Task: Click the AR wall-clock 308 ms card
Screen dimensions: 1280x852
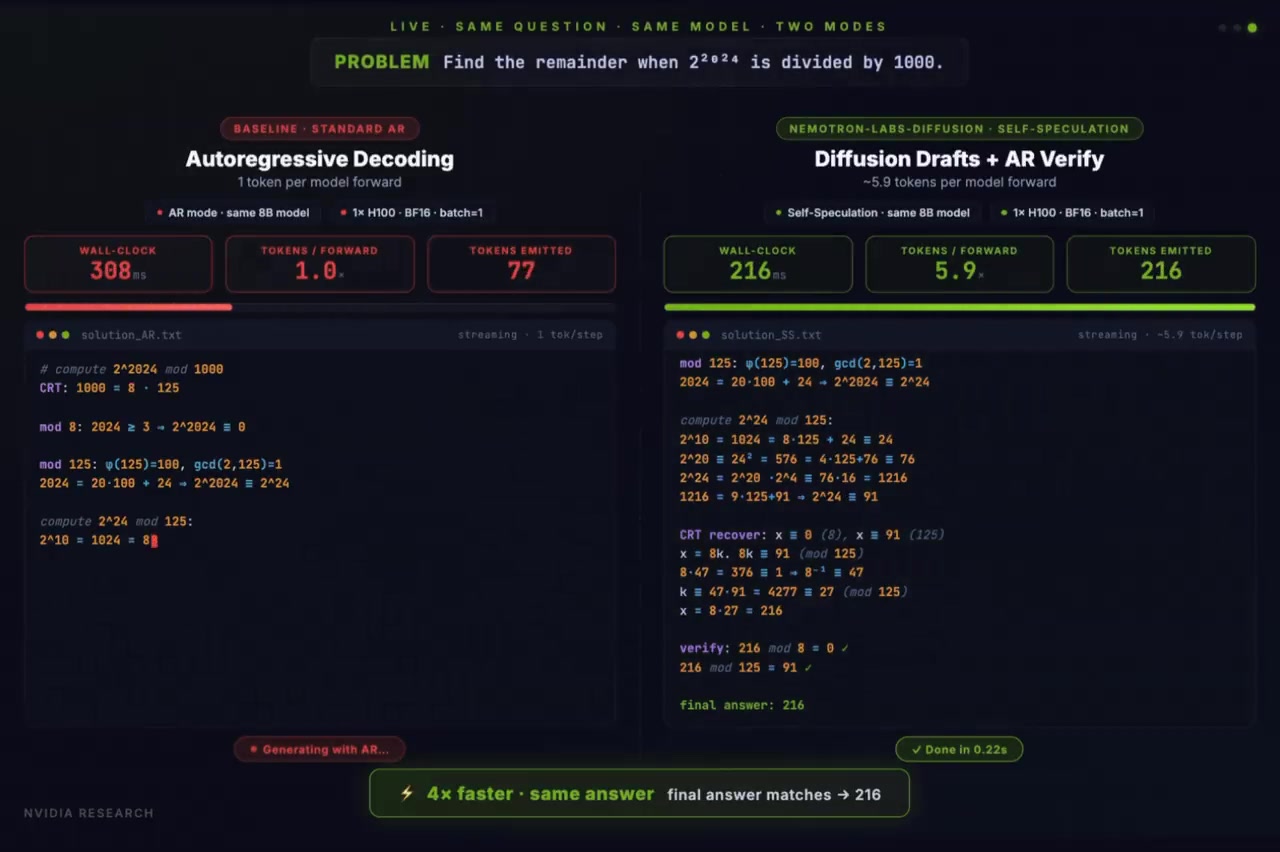Action: click(118, 264)
